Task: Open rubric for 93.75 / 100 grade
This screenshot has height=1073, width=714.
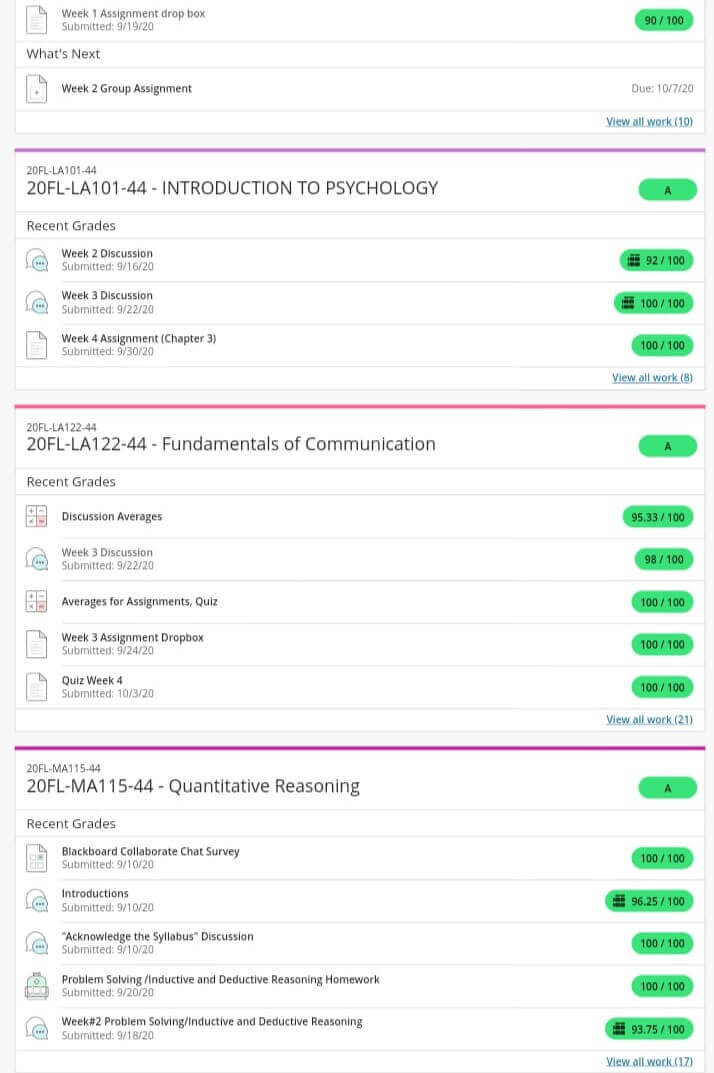Action: [619, 1029]
